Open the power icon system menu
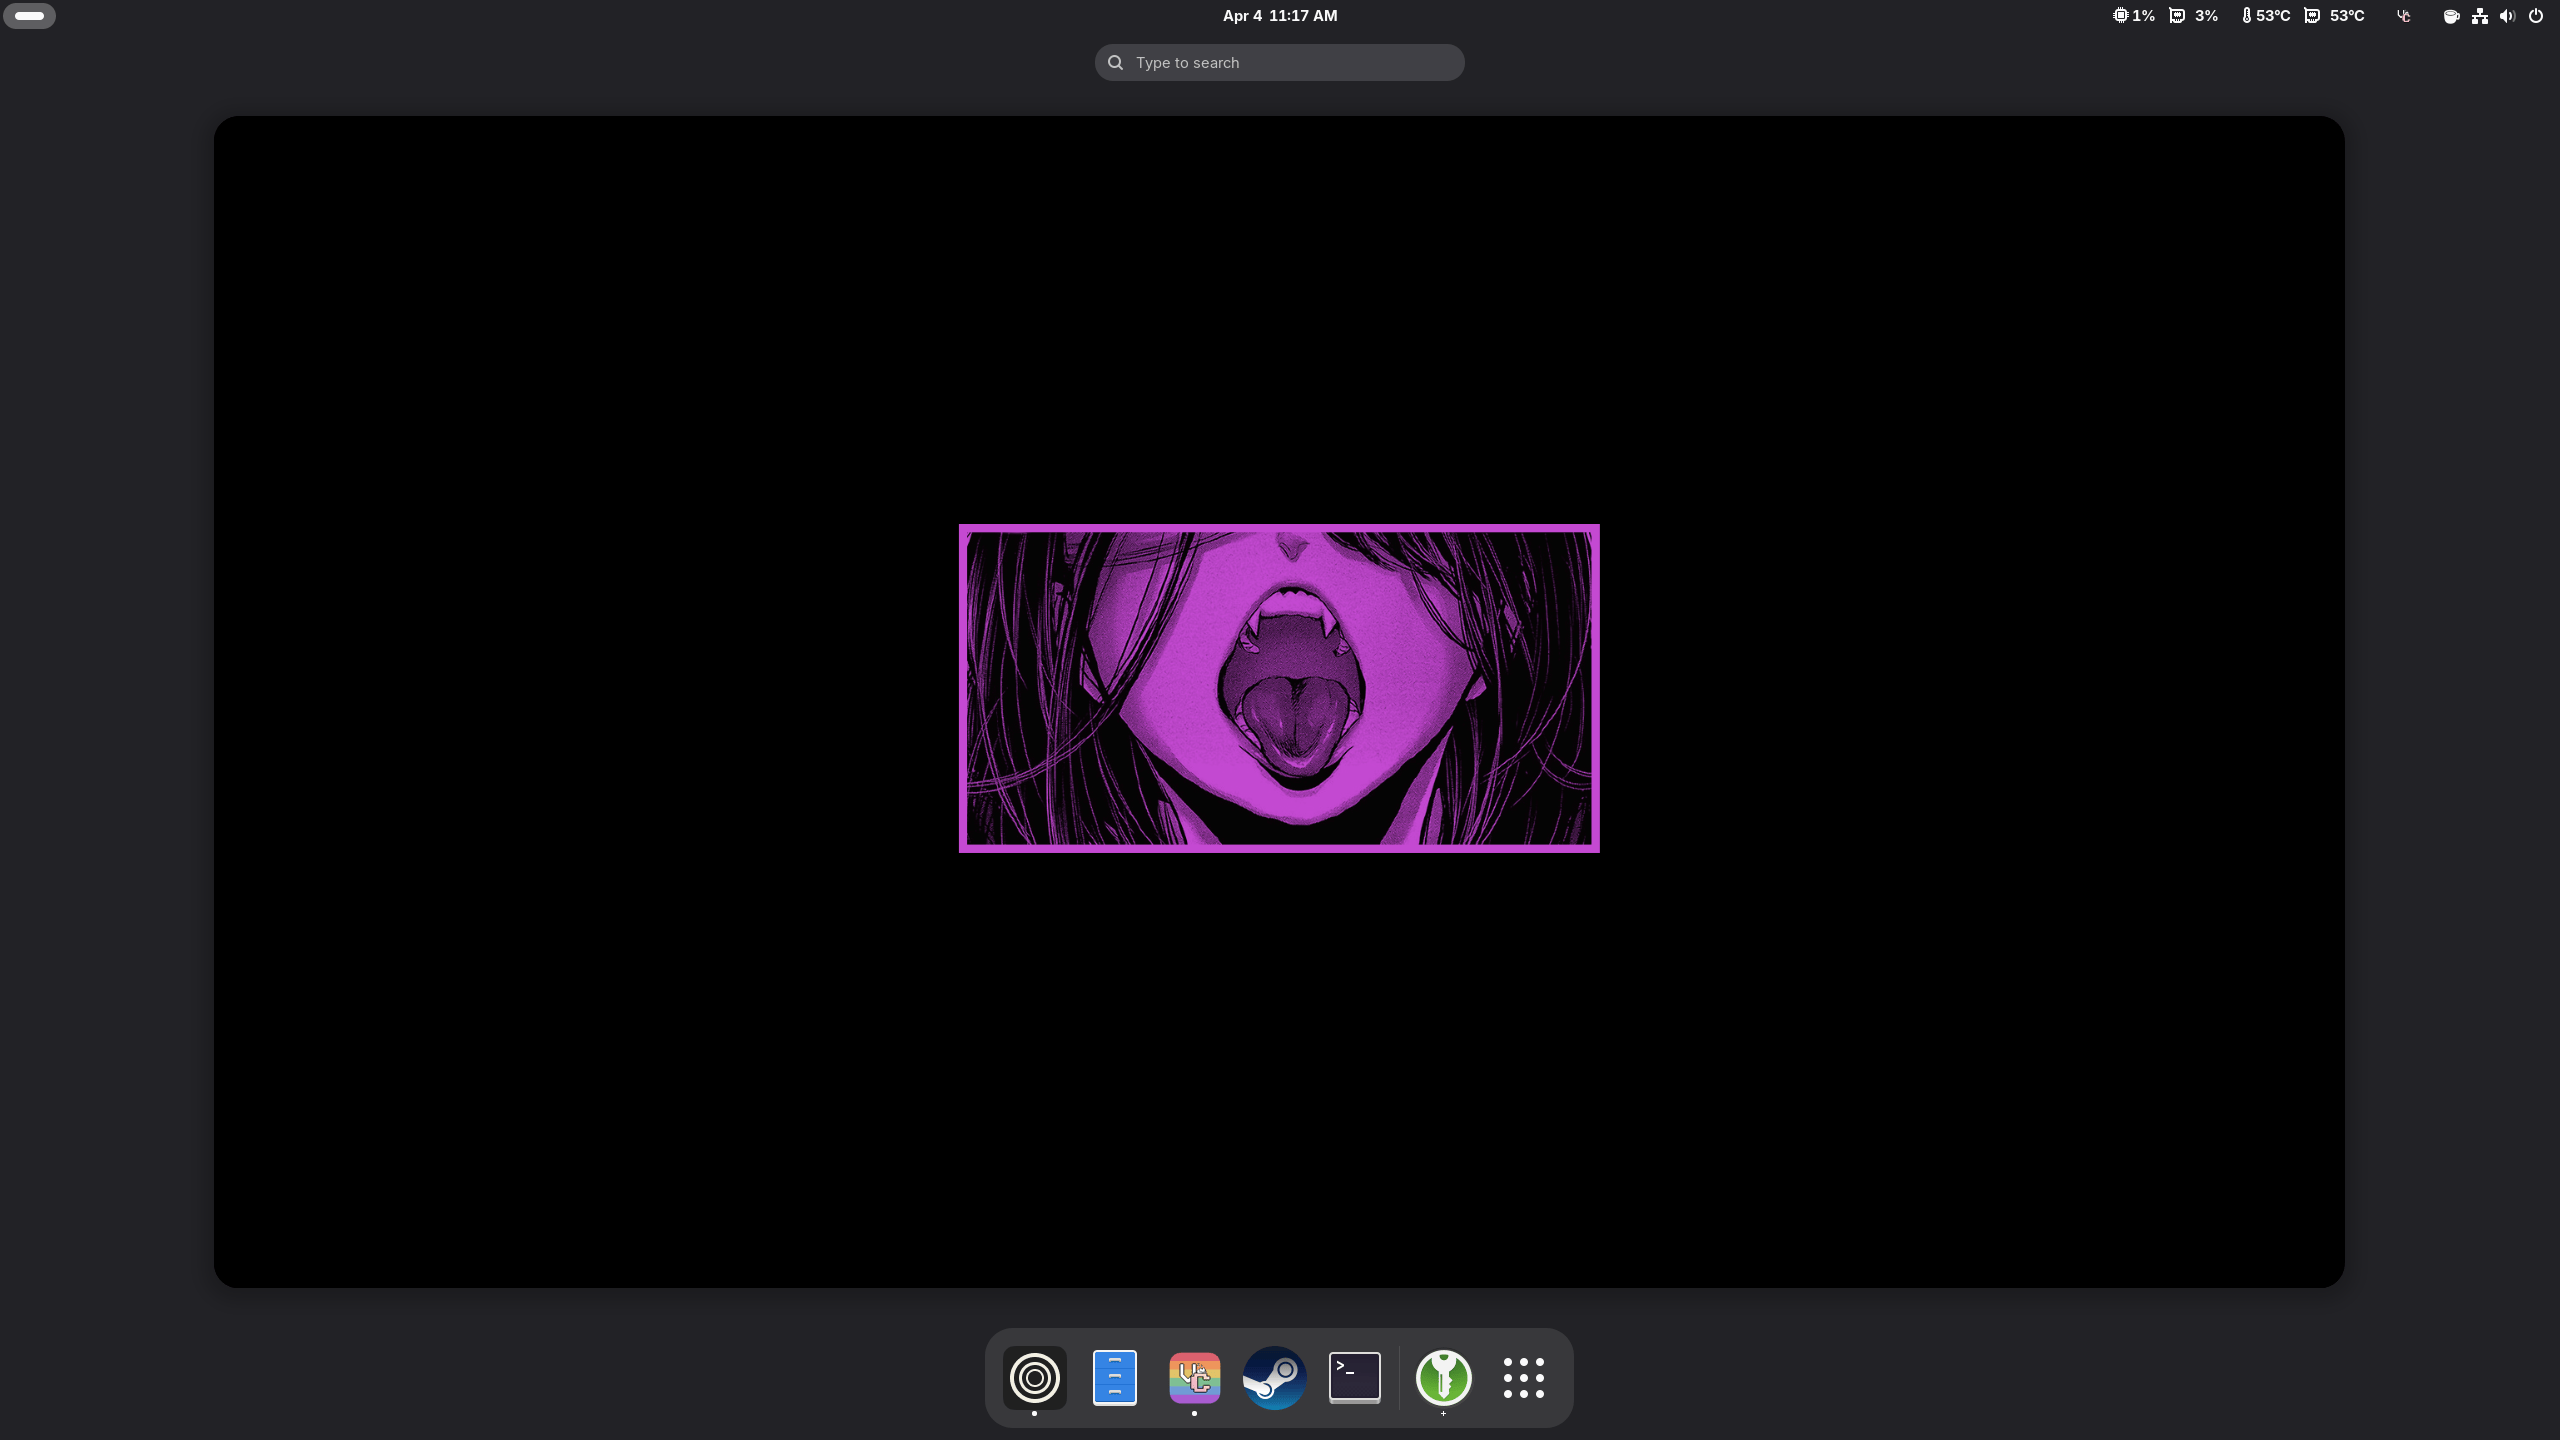2560x1440 pixels. [2536, 16]
